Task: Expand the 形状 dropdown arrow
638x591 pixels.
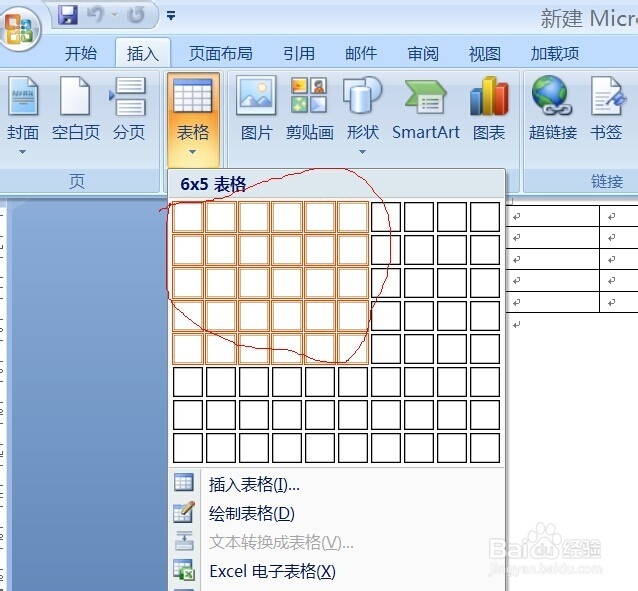Action: (363, 152)
